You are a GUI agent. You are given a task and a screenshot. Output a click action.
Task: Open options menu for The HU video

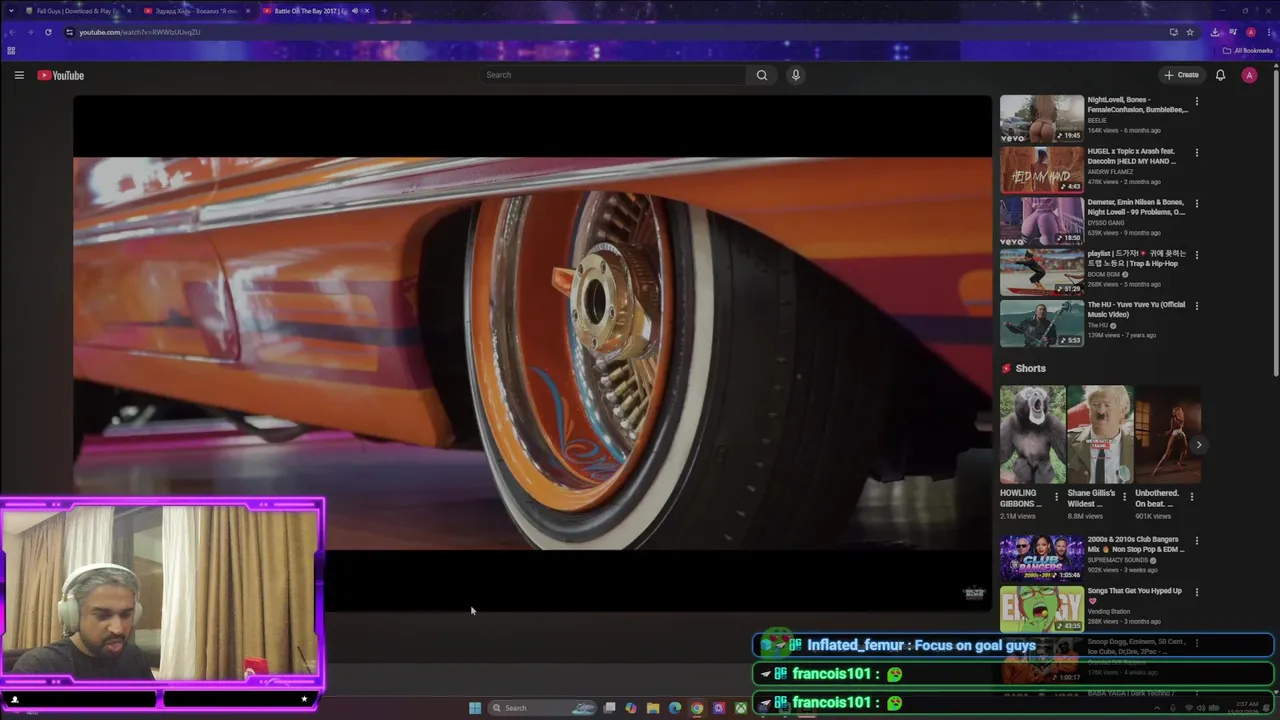click(1196, 305)
